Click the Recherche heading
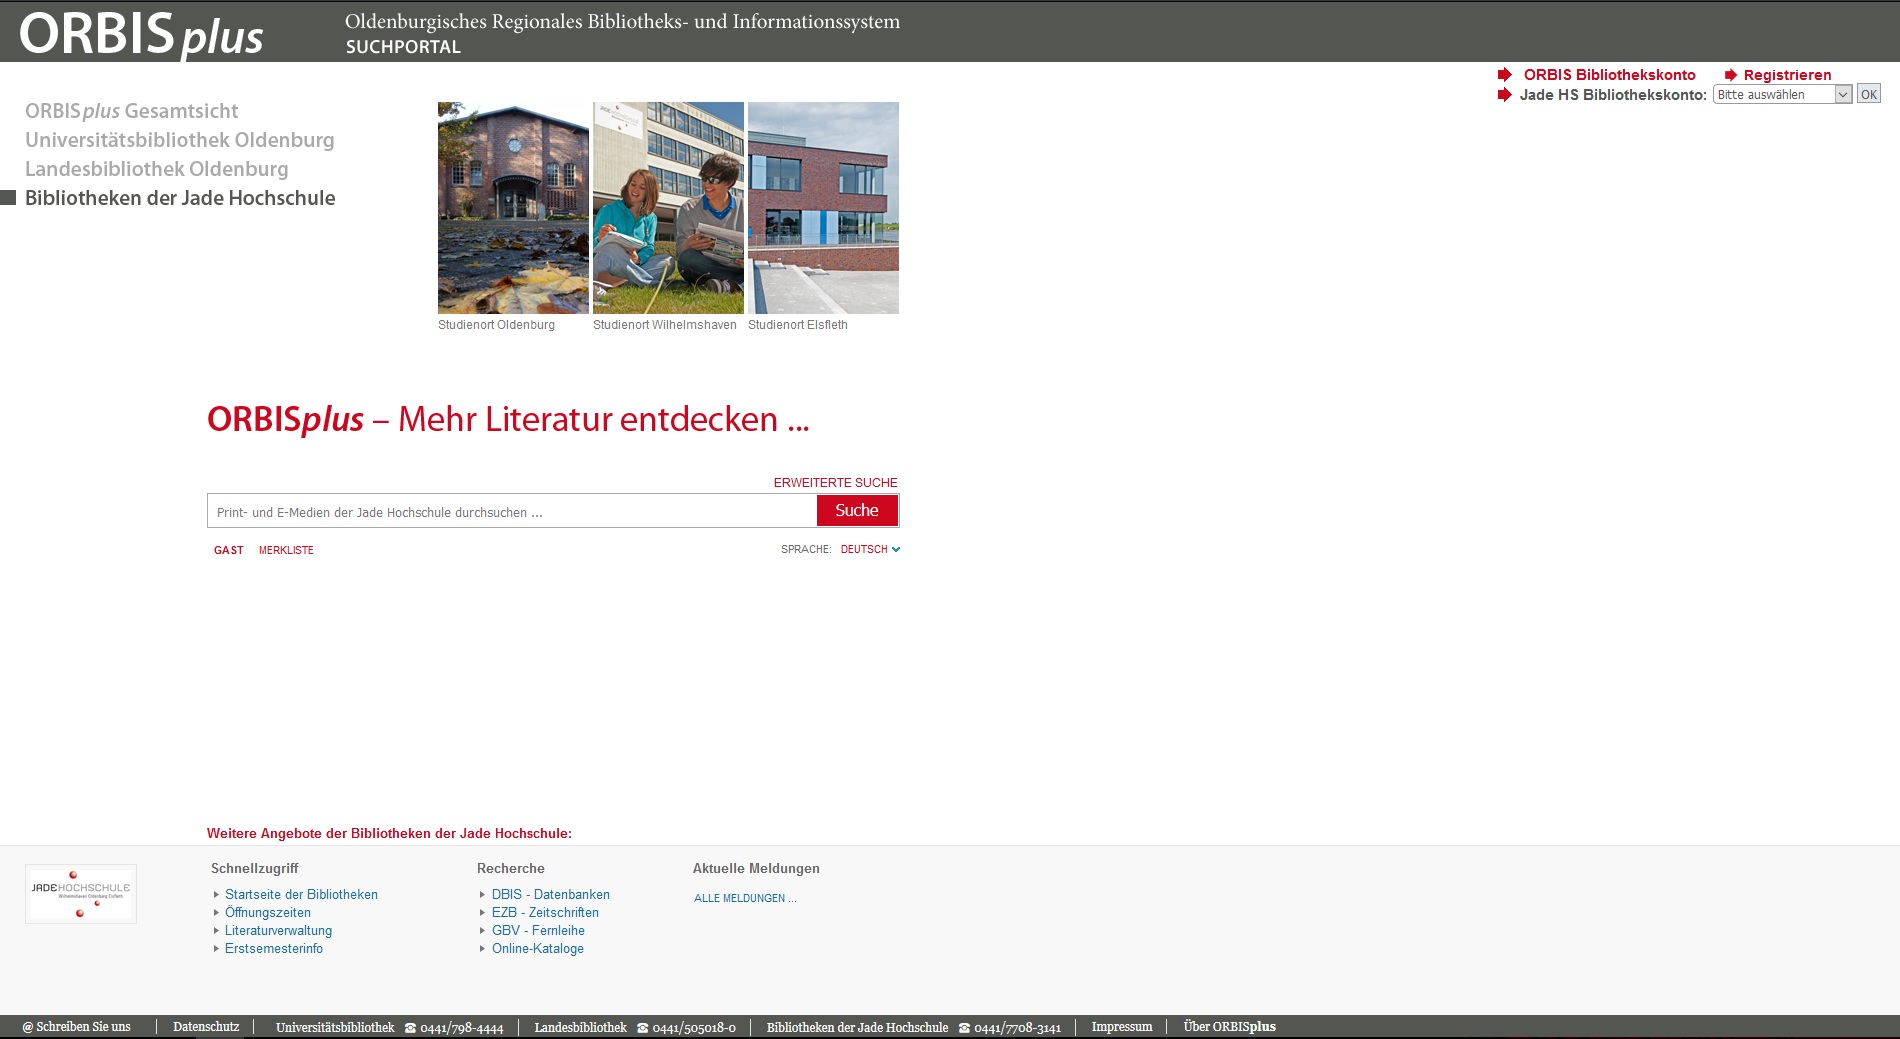 click(x=511, y=869)
